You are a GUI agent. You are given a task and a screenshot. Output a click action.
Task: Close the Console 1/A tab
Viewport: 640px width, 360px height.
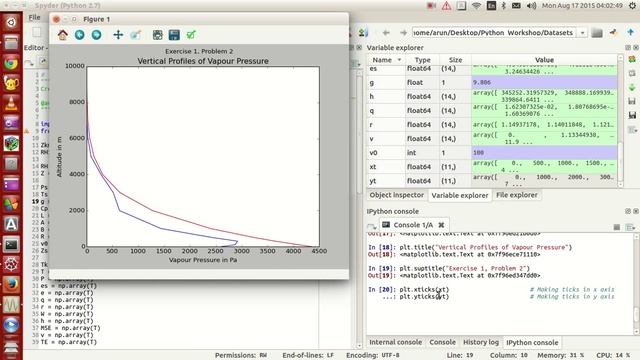441,225
